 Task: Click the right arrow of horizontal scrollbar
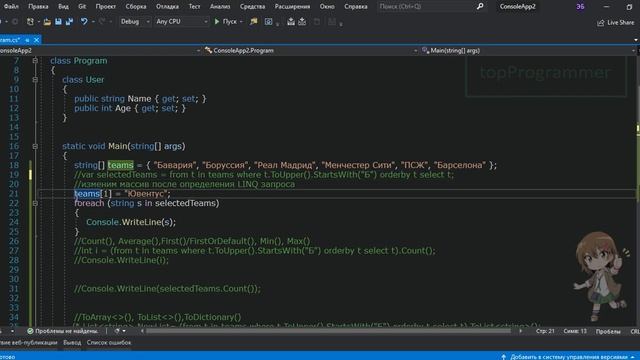click(520, 331)
